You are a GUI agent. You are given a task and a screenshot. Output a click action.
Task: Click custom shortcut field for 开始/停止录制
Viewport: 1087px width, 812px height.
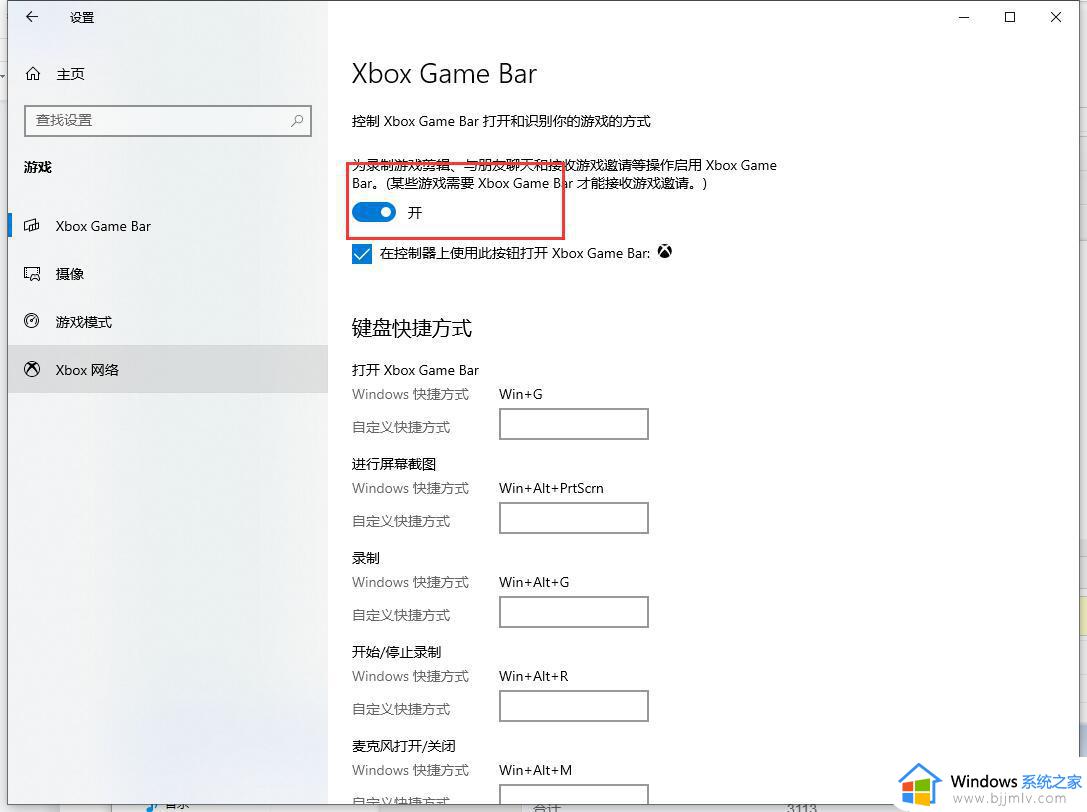pyautogui.click(x=573, y=706)
